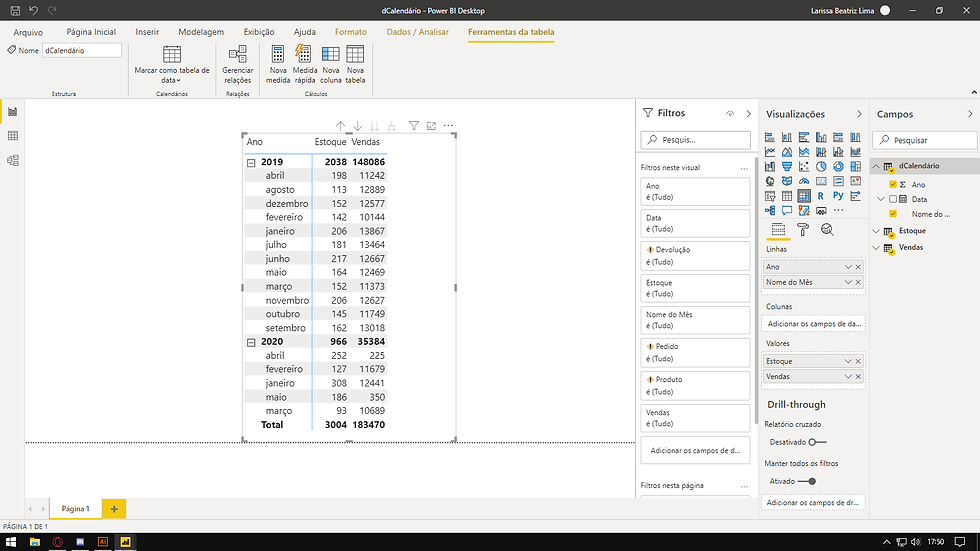Open the Format paint roller pane
The height and width of the screenshot is (551, 980).
click(x=803, y=230)
